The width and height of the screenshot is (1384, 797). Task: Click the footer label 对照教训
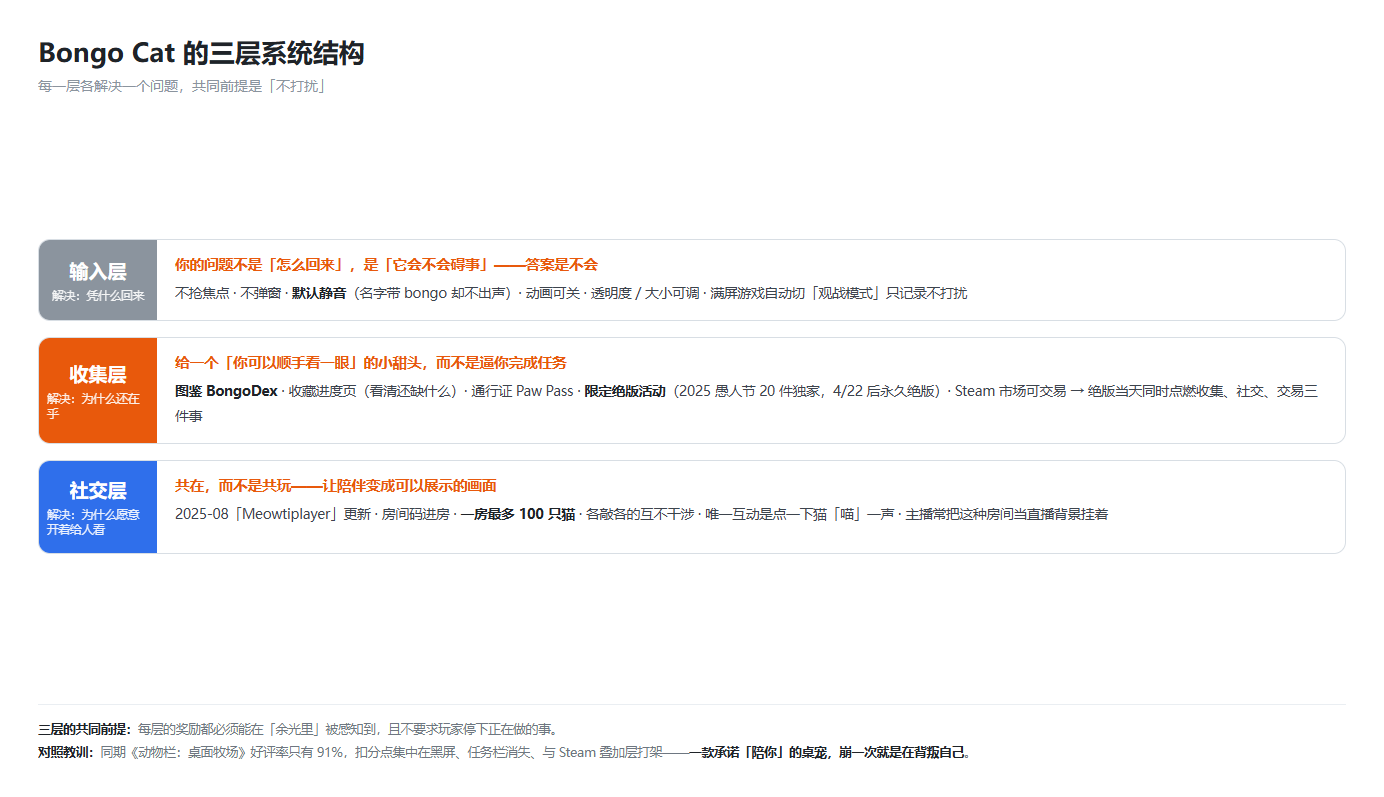pyautogui.click(x=66, y=753)
